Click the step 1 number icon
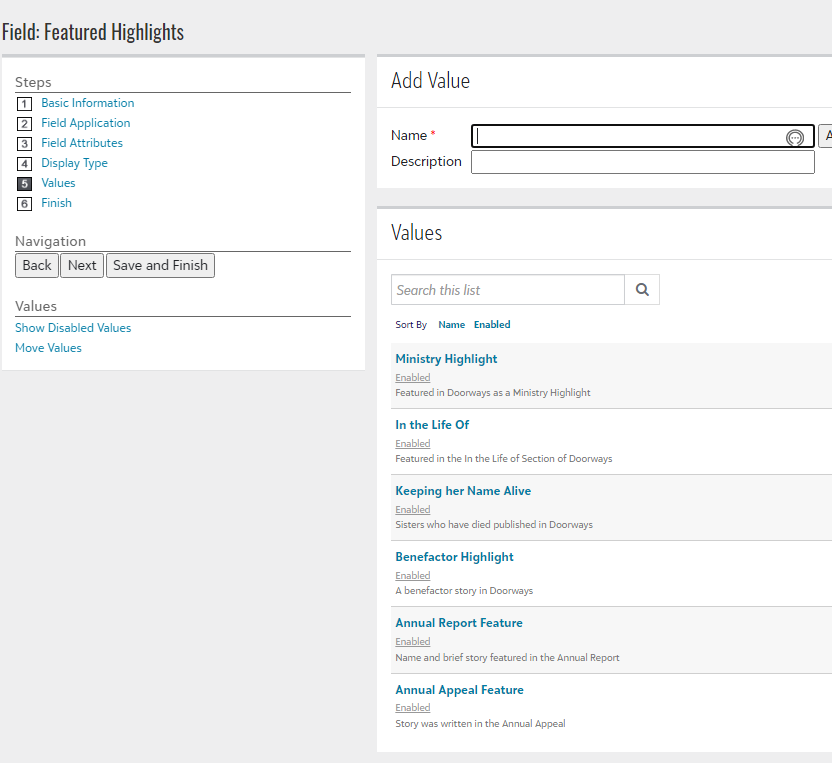This screenshot has height=763, width=832. pos(25,104)
